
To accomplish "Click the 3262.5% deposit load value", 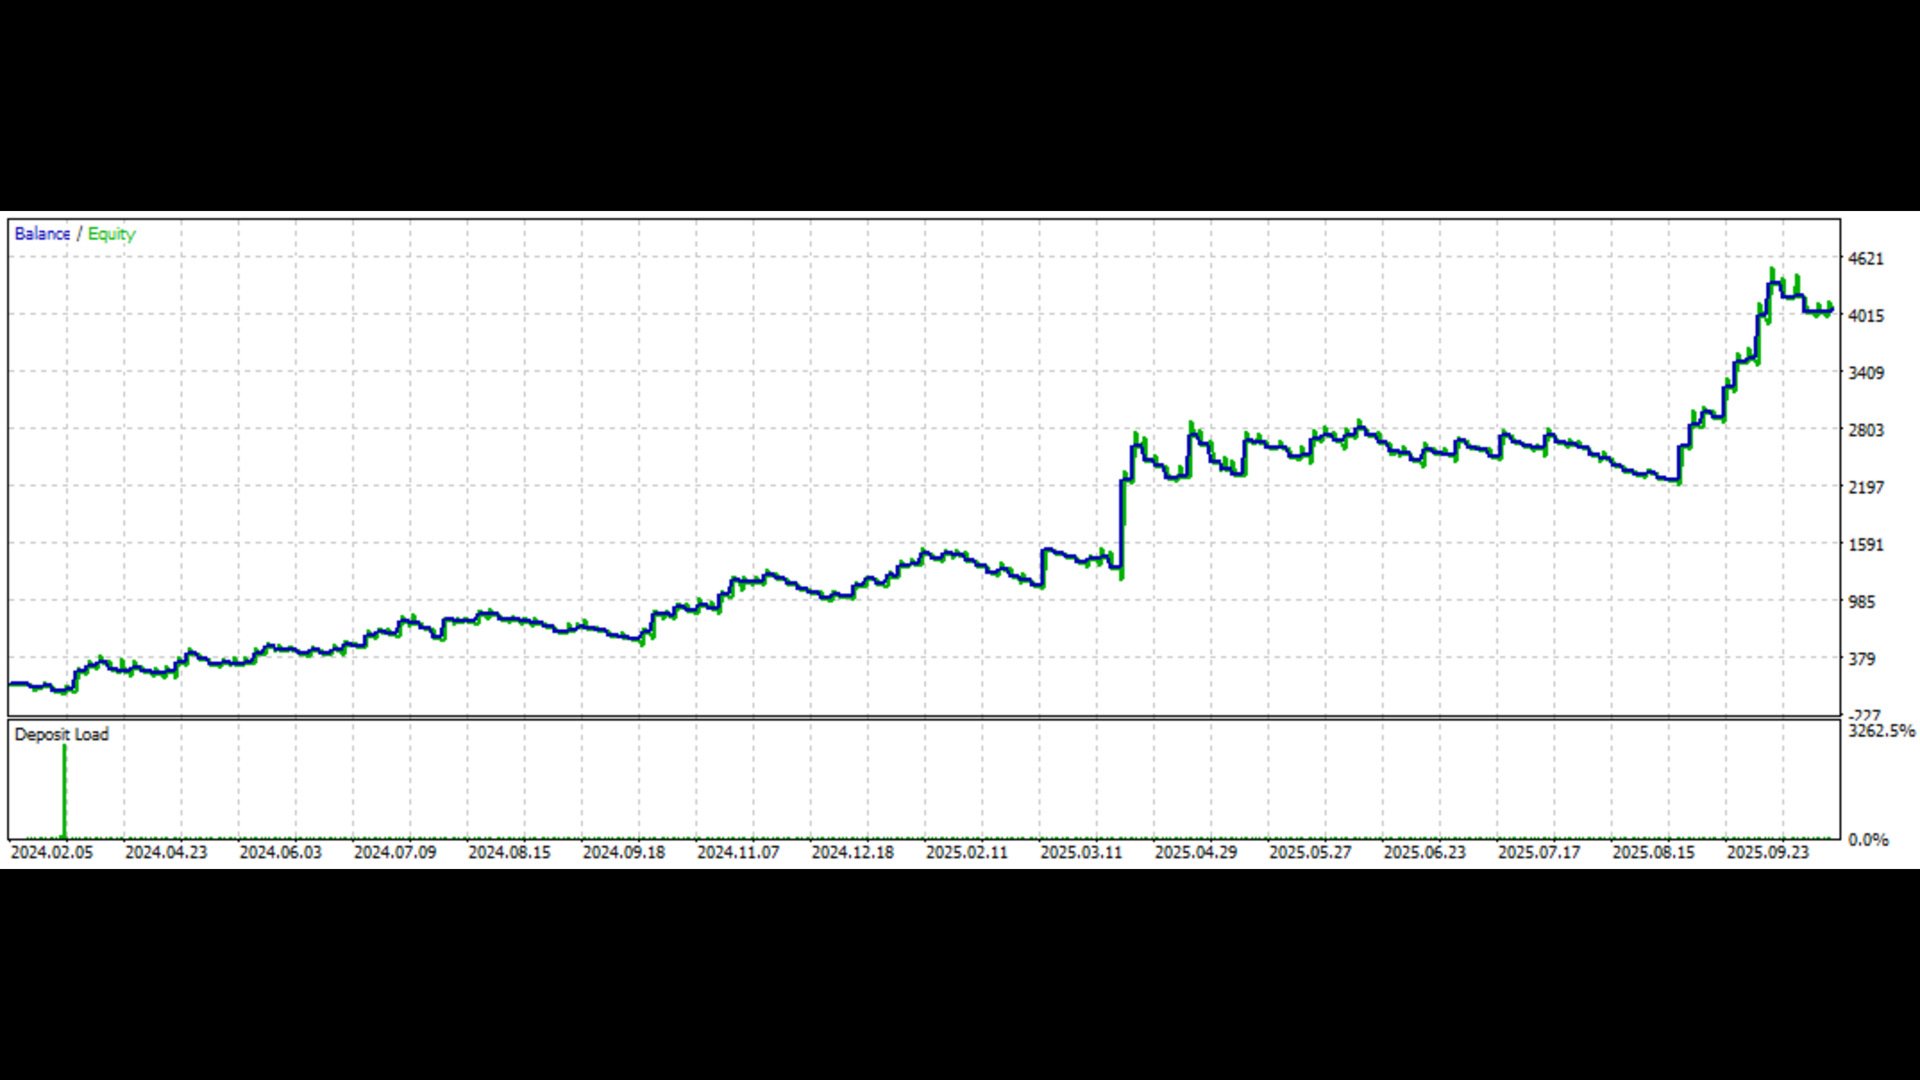I will point(1881,731).
